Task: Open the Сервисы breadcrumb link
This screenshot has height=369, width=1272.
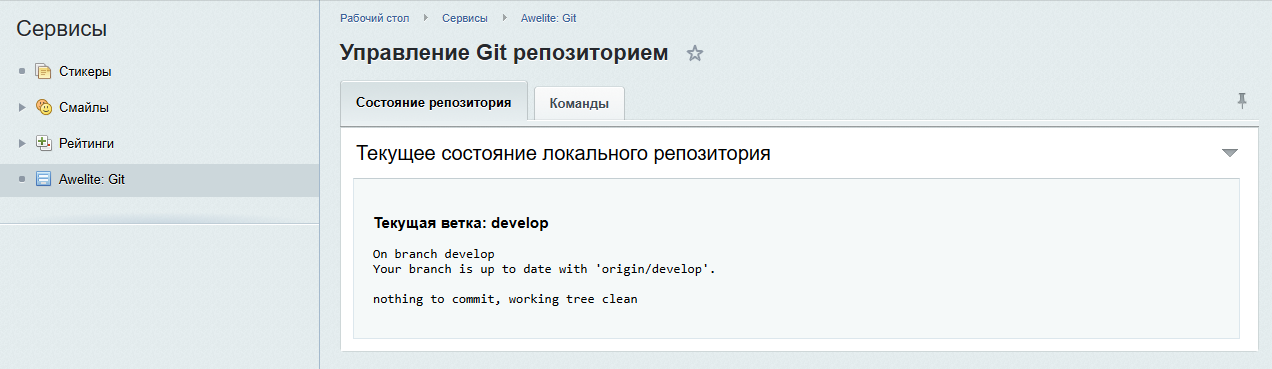Action: click(465, 18)
